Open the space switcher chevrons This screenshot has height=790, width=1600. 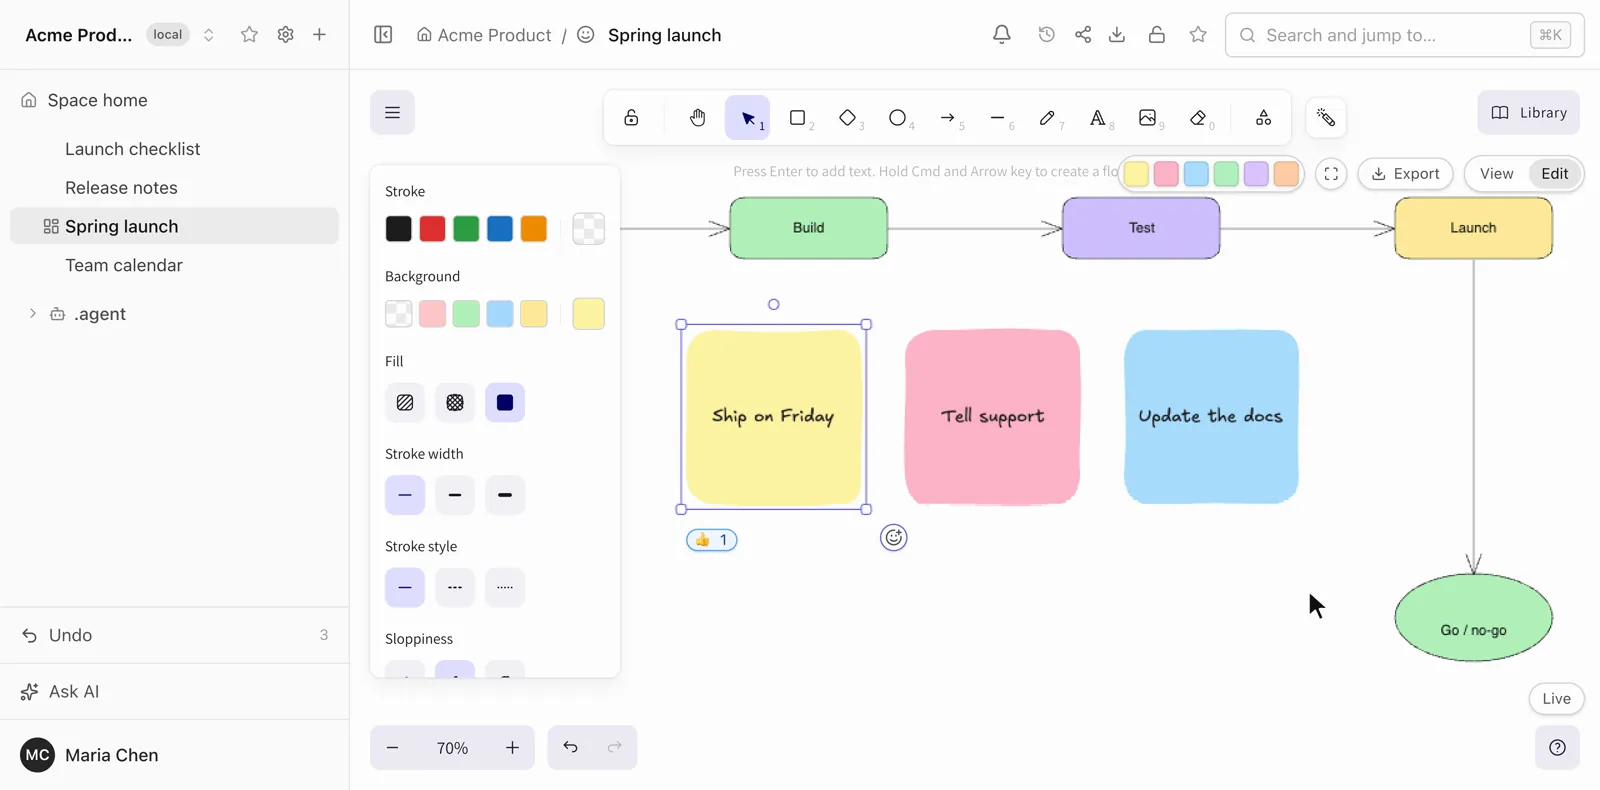click(x=208, y=35)
